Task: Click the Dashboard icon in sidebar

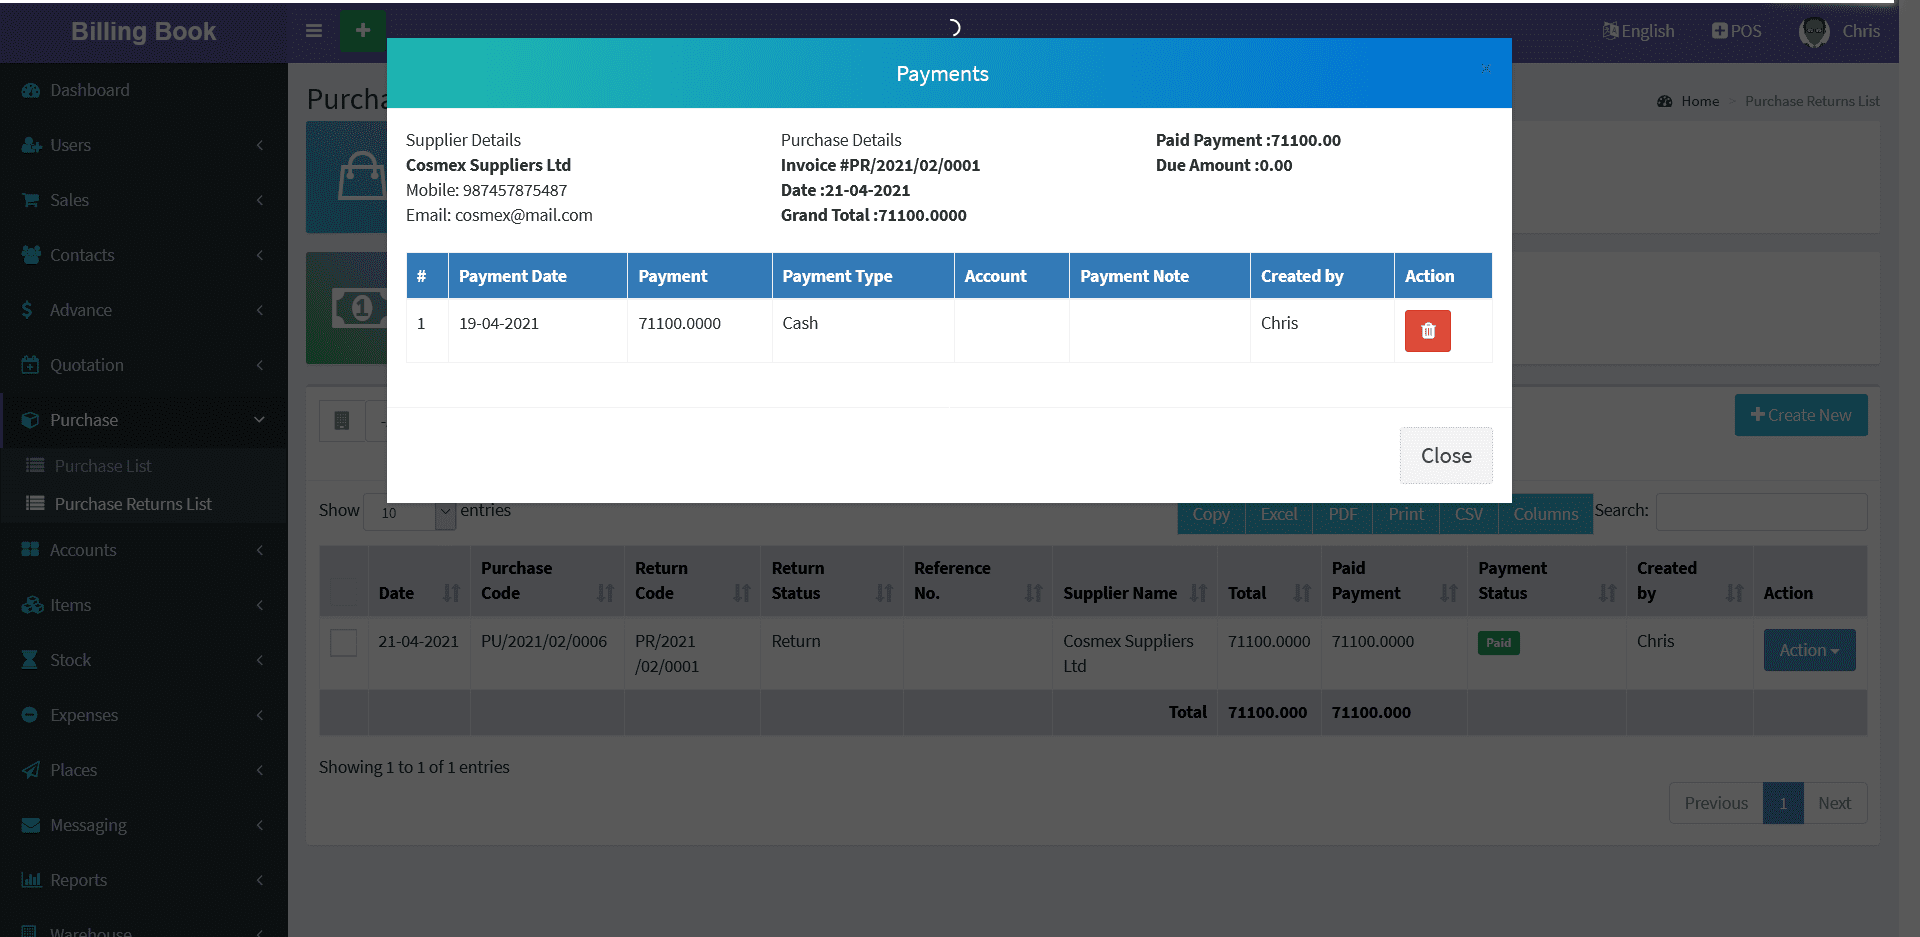Action: click(30, 90)
